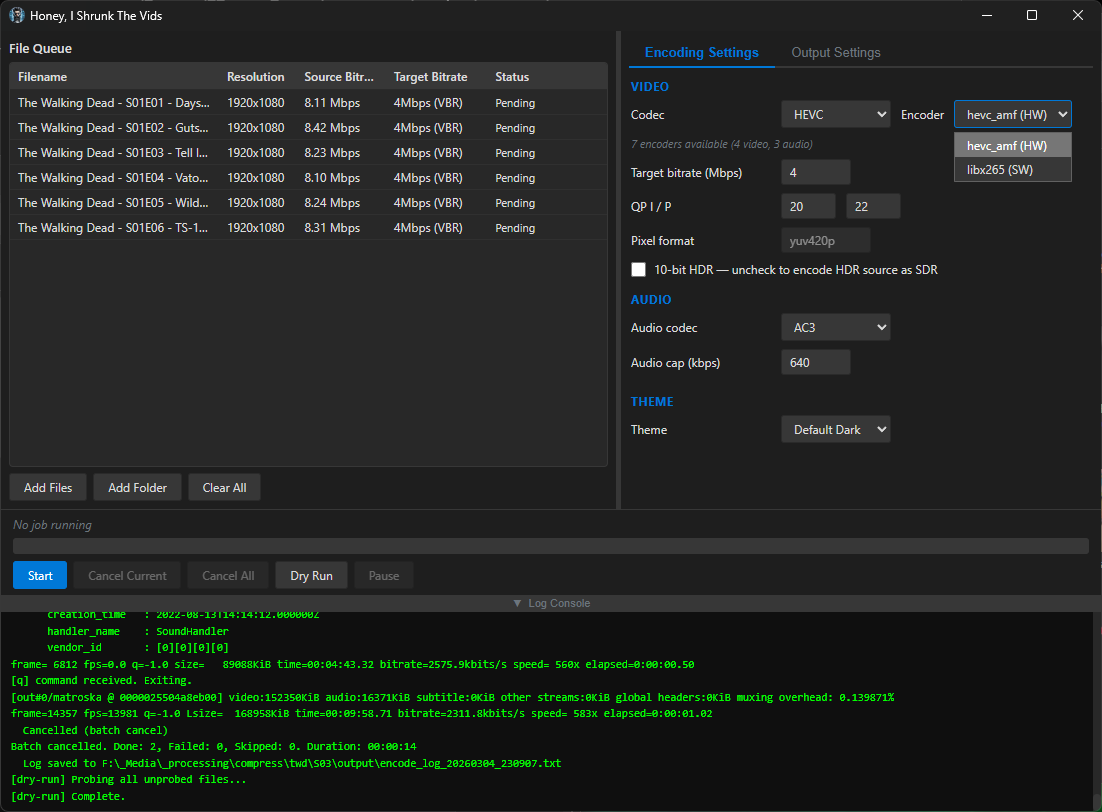Click the Target bitrate input field

tap(815, 173)
